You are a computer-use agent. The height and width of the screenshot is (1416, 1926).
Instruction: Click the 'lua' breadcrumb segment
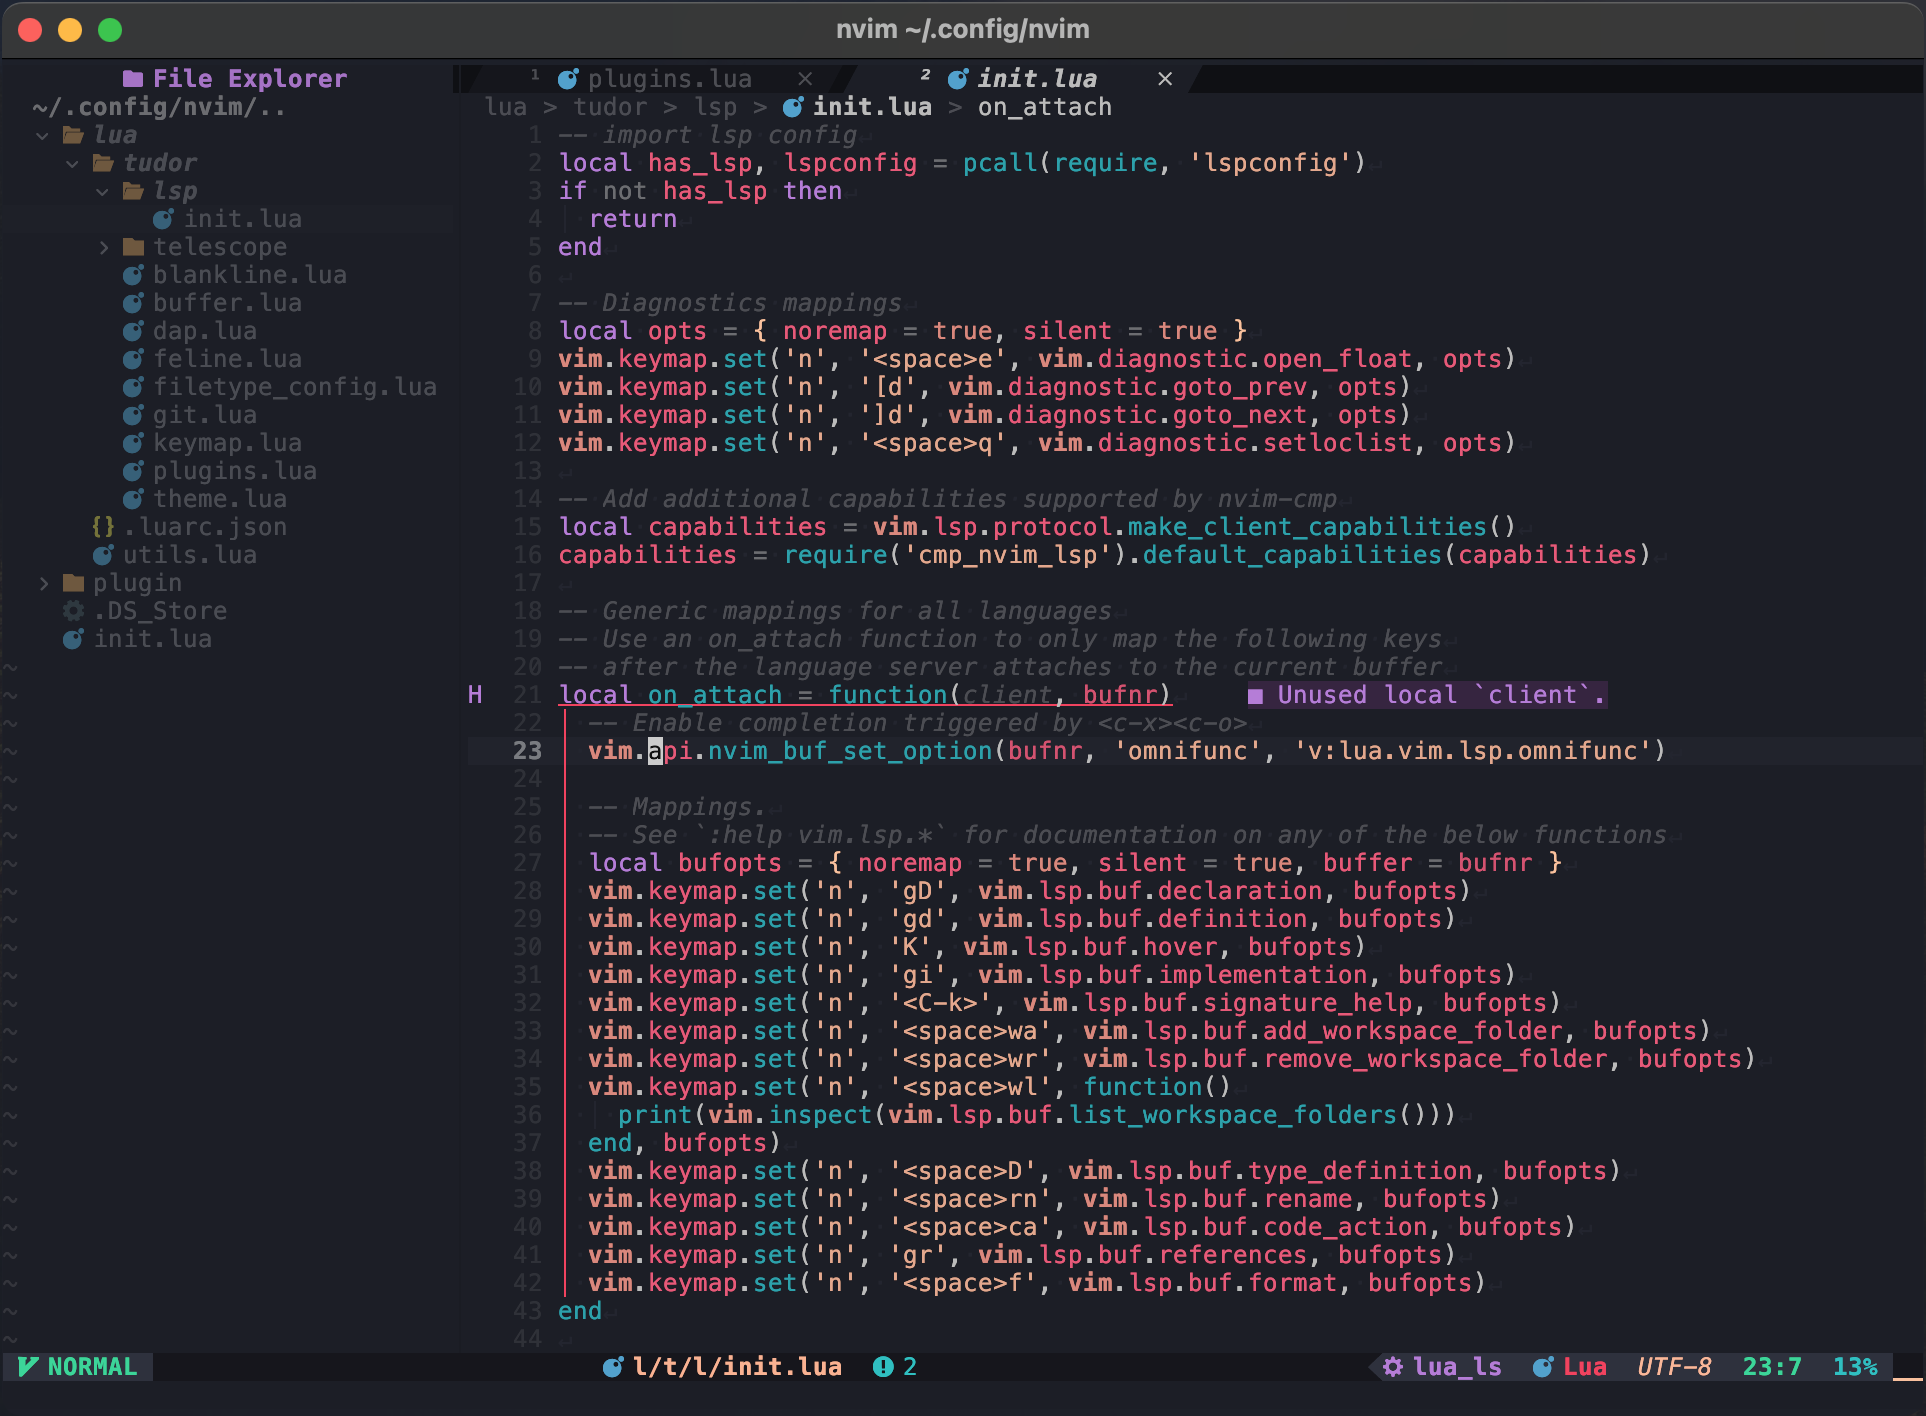(506, 107)
